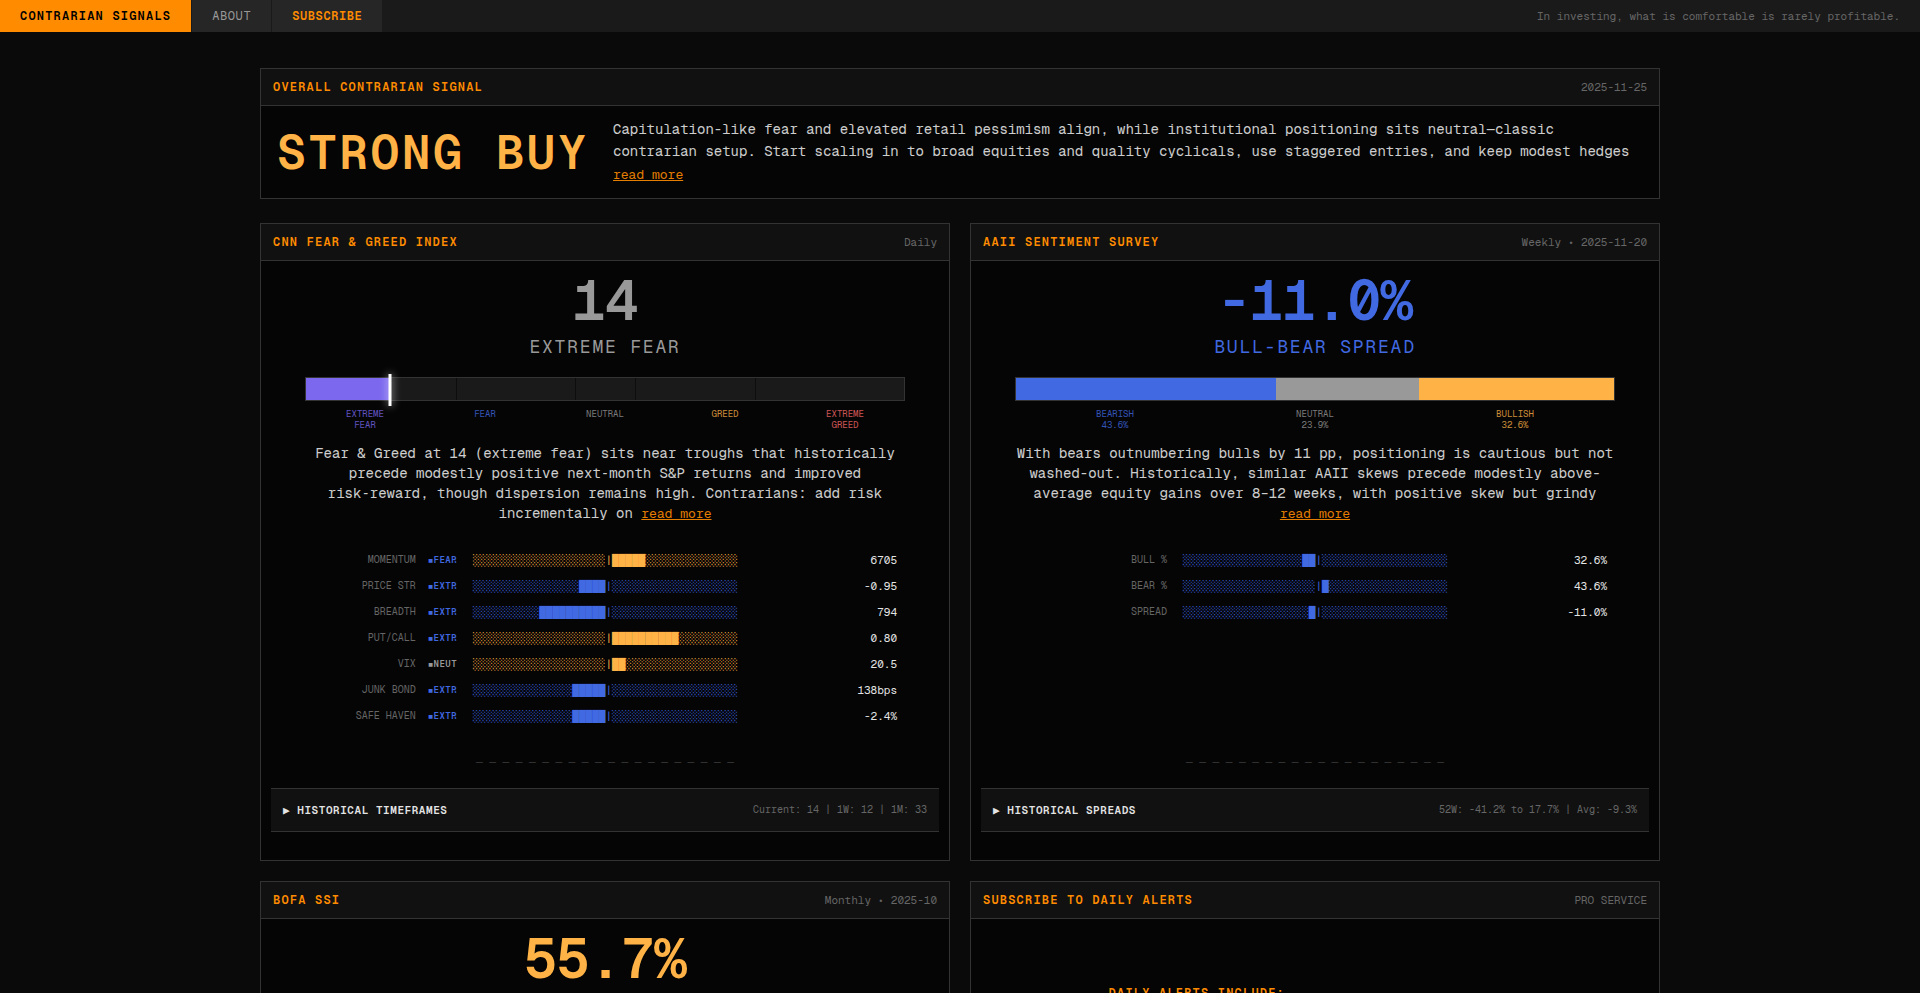The width and height of the screenshot is (1920, 993).
Task: Click the Junk Bond value 138bps
Action: (877, 690)
